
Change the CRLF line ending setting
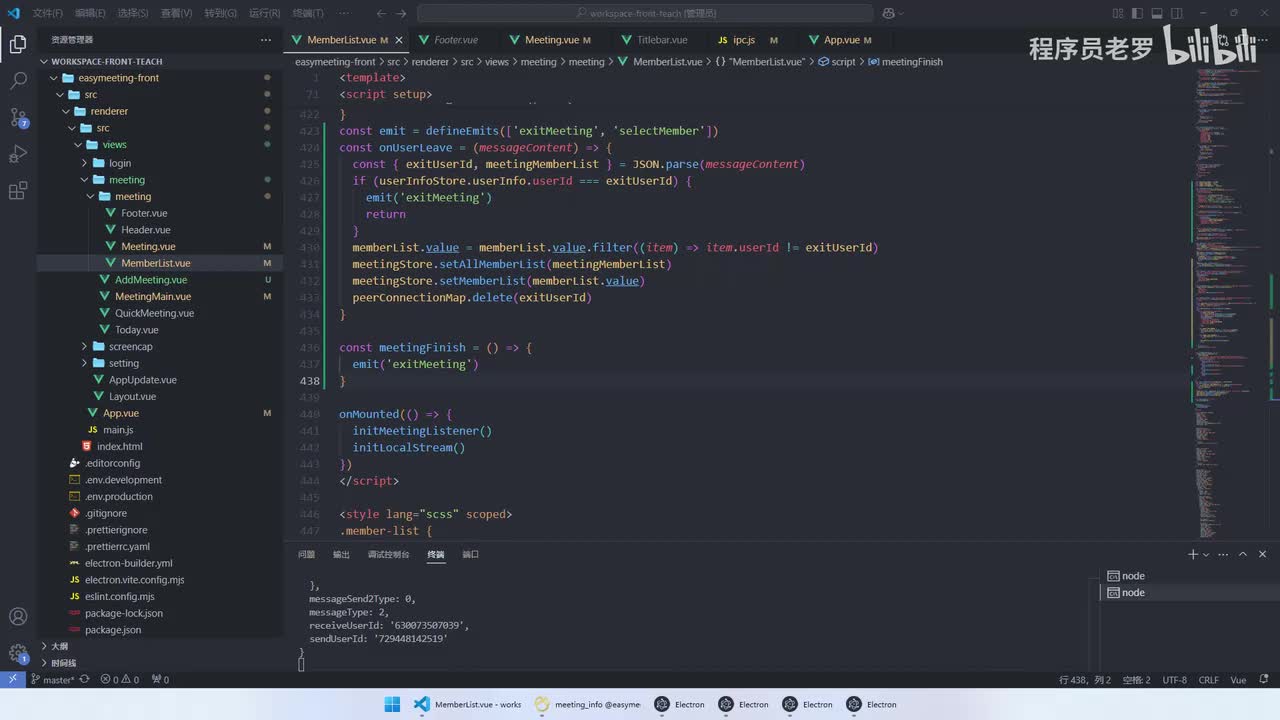point(1208,680)
